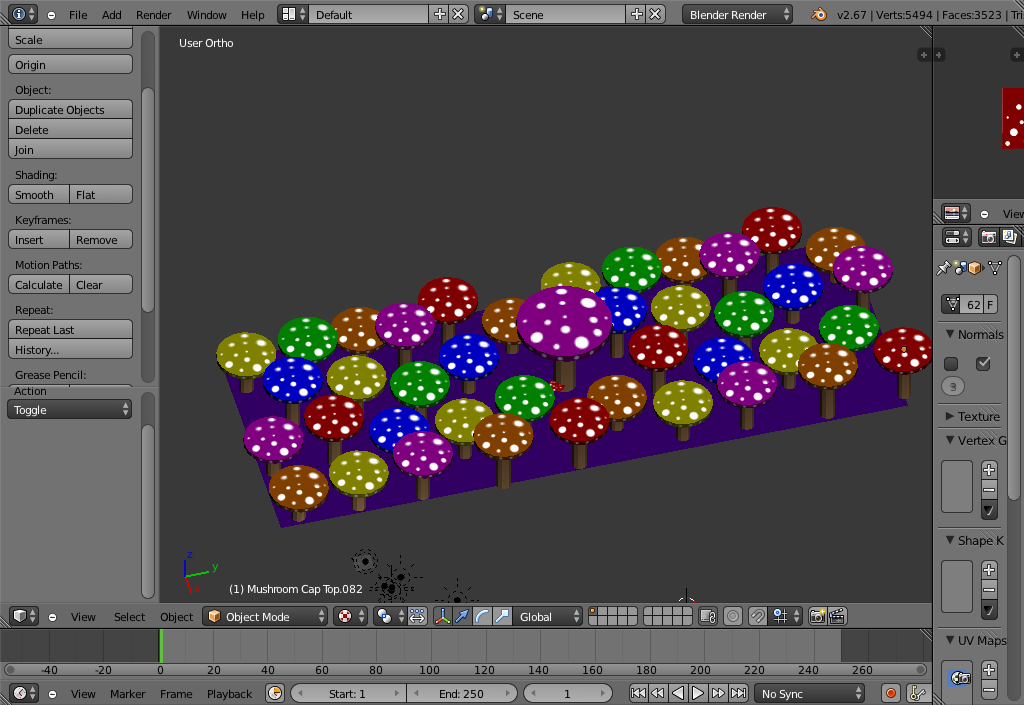Open the Render menu
Screen dimensions: 1024x705
click(153, 15)
